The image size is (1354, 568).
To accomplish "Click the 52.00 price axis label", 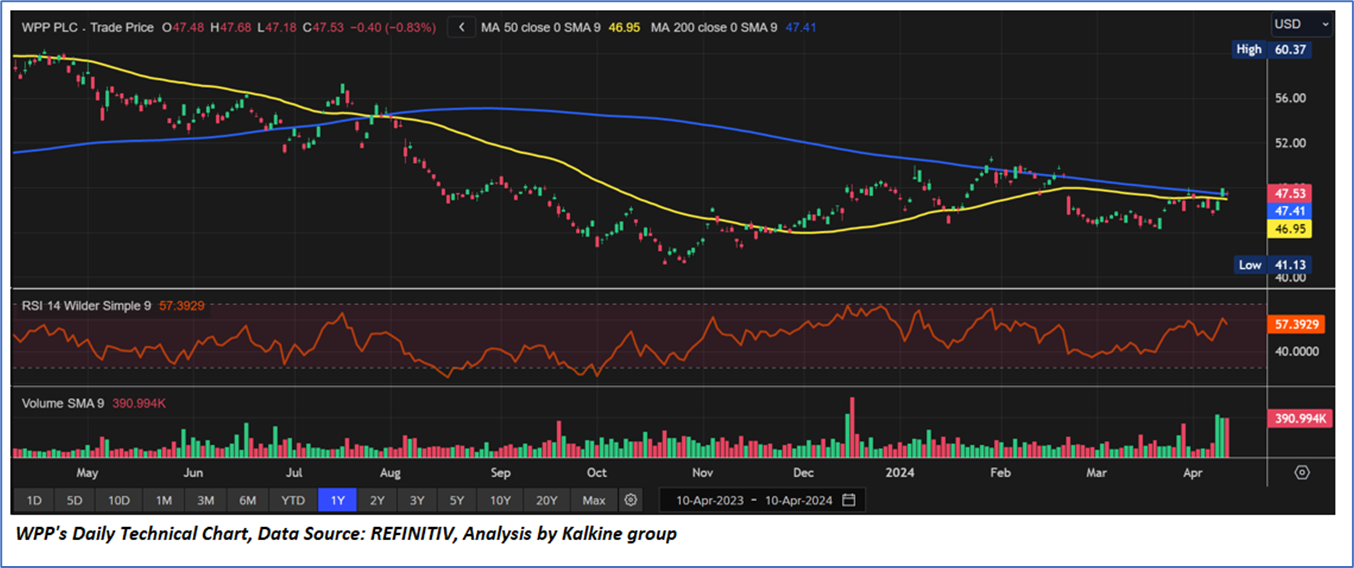I will (1290, 143).
